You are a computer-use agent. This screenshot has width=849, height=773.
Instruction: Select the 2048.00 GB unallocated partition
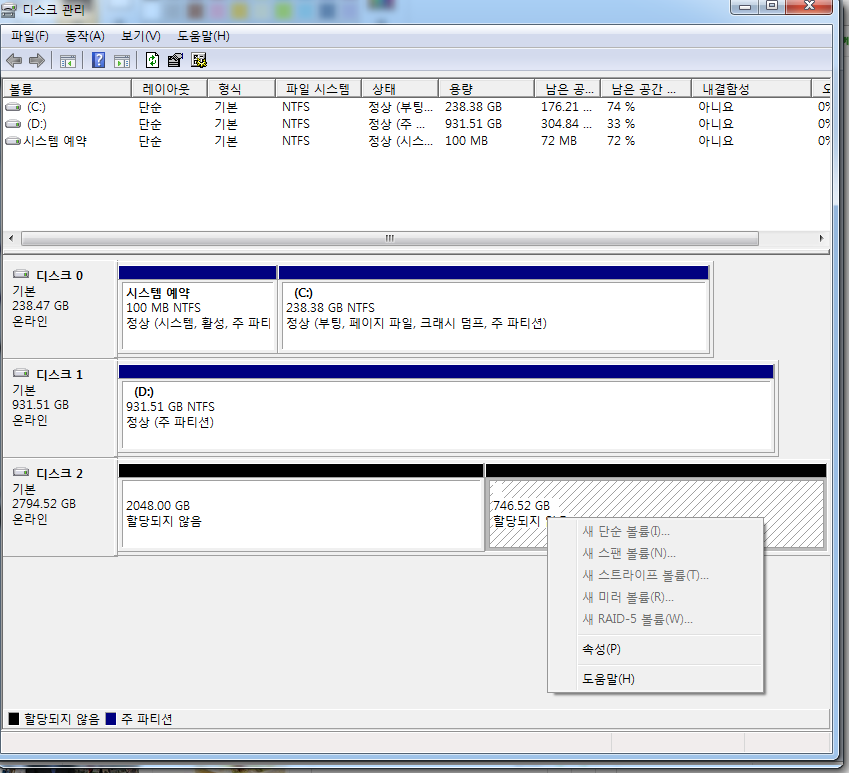(301, 514)
